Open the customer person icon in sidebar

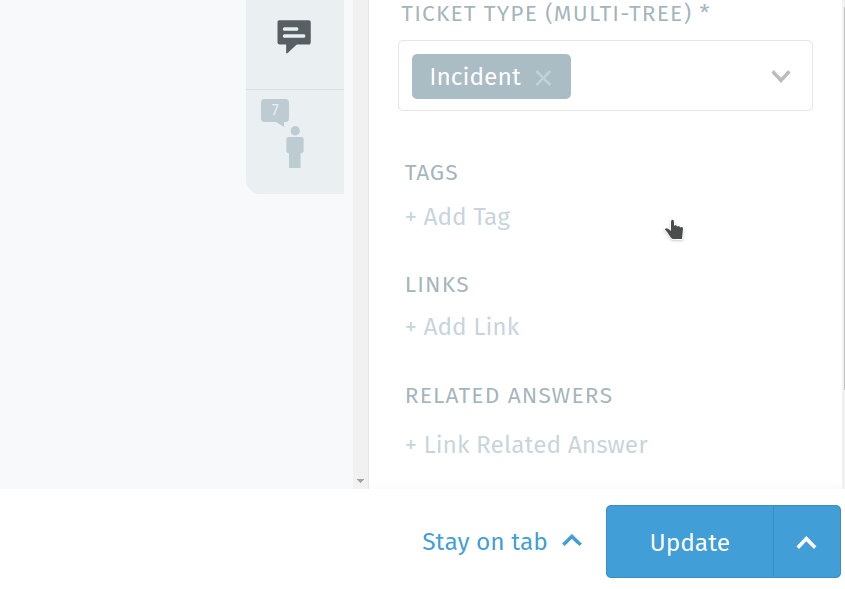(x=295, y=147)
